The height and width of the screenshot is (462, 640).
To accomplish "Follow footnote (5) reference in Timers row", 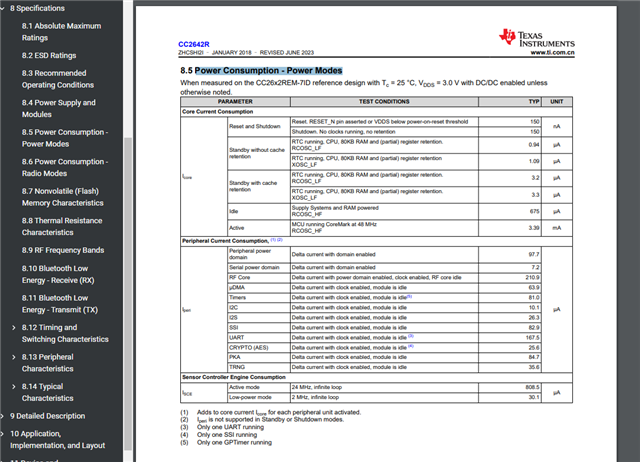I will [409, 297].
